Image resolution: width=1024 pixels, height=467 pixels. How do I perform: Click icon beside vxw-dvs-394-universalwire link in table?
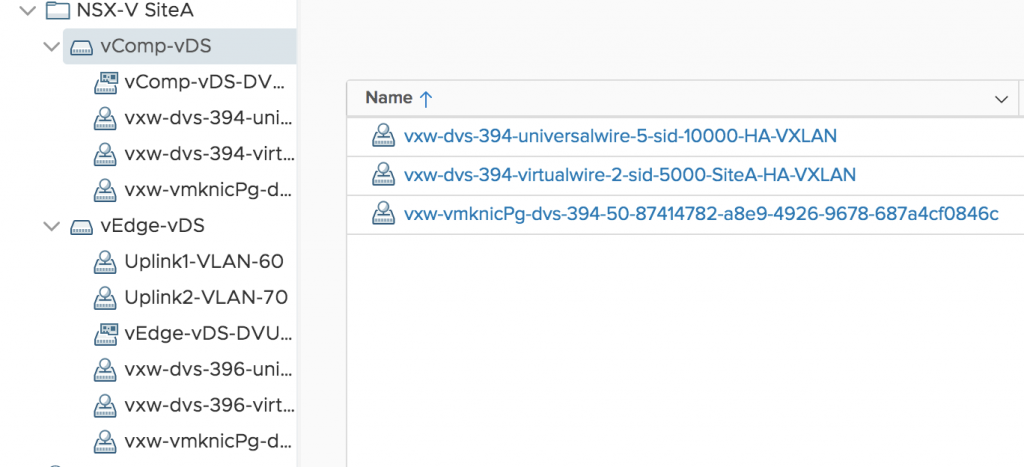point(383,136)
